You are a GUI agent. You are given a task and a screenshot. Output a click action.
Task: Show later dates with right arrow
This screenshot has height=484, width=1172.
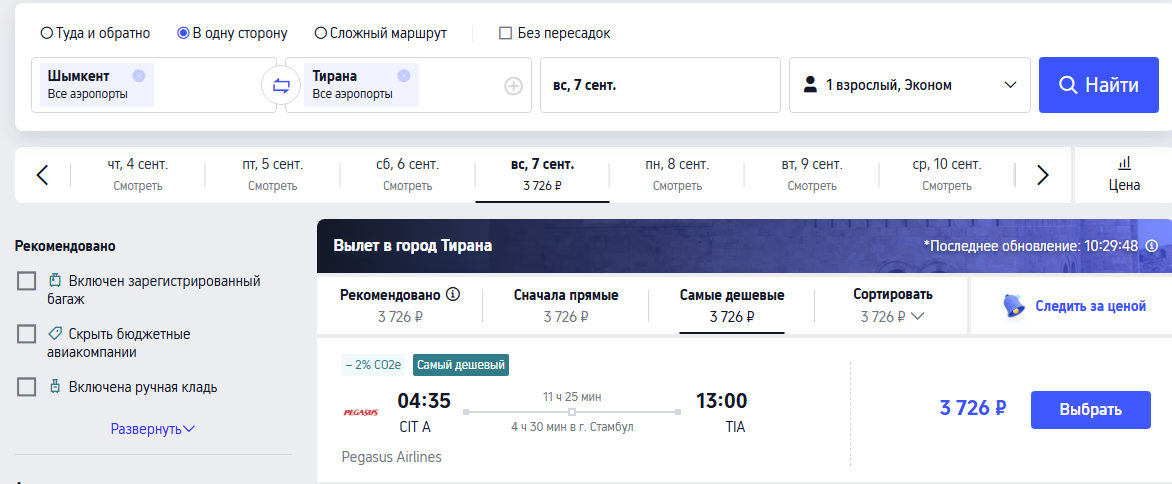pos(1043,176)
